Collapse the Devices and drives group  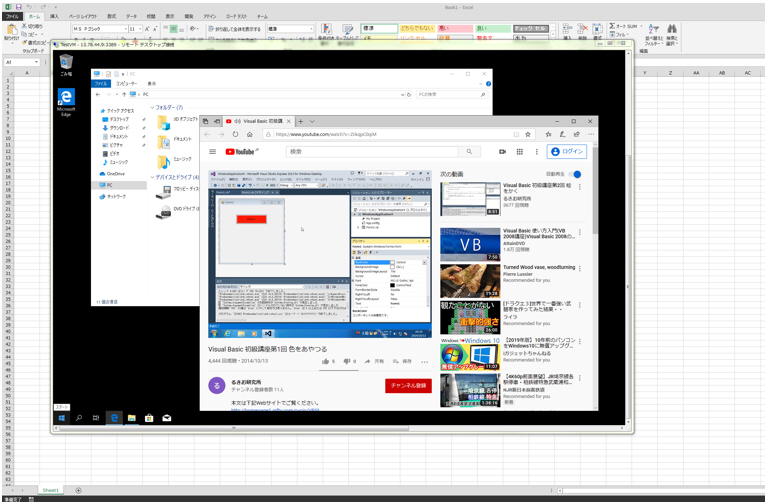coord(152,177)
